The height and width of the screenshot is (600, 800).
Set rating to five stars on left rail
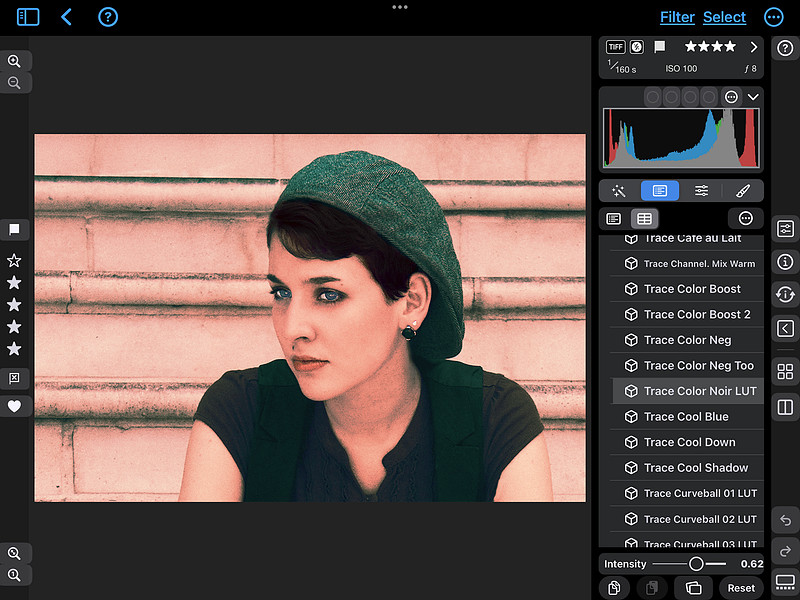[14, 348]
